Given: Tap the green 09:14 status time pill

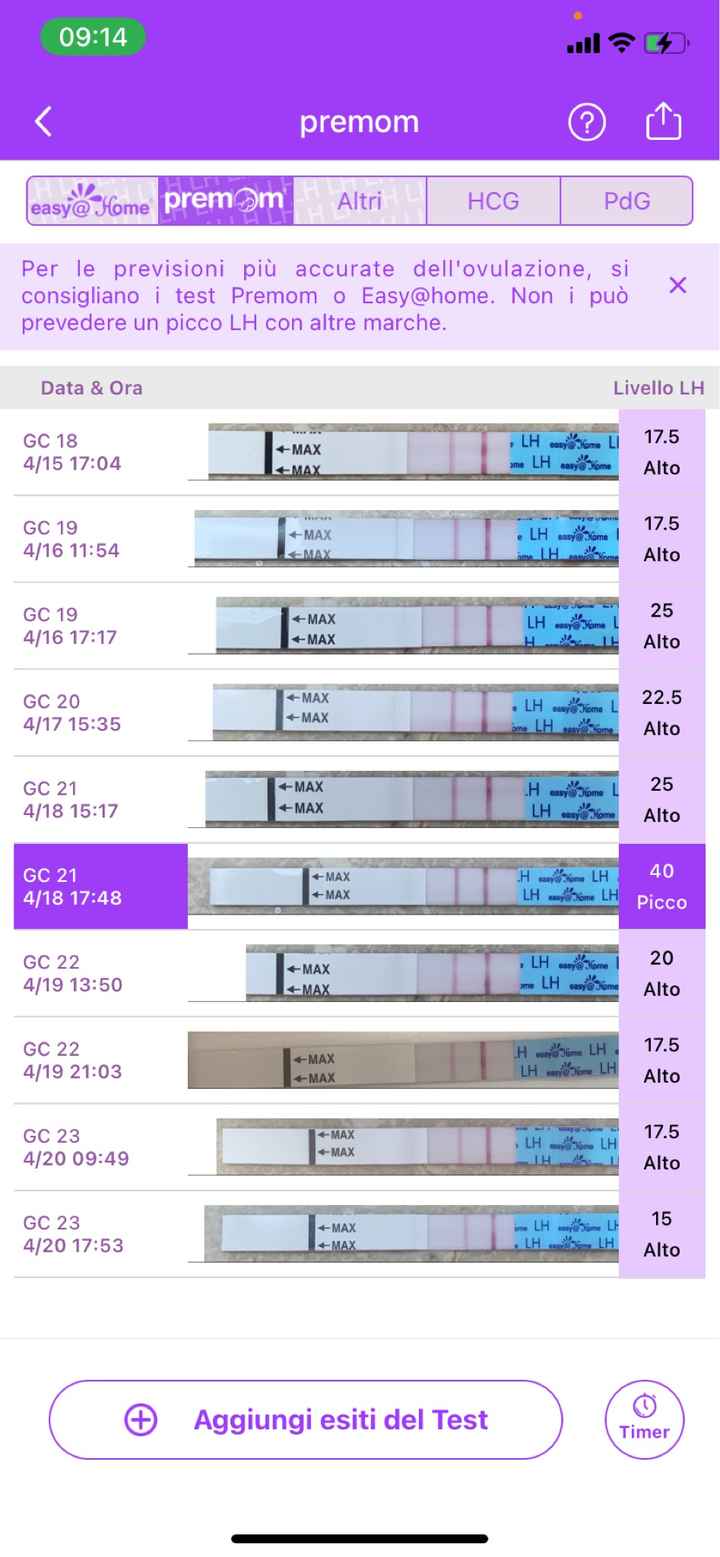Looking at the screenshot, I should (x=93, y=38).
